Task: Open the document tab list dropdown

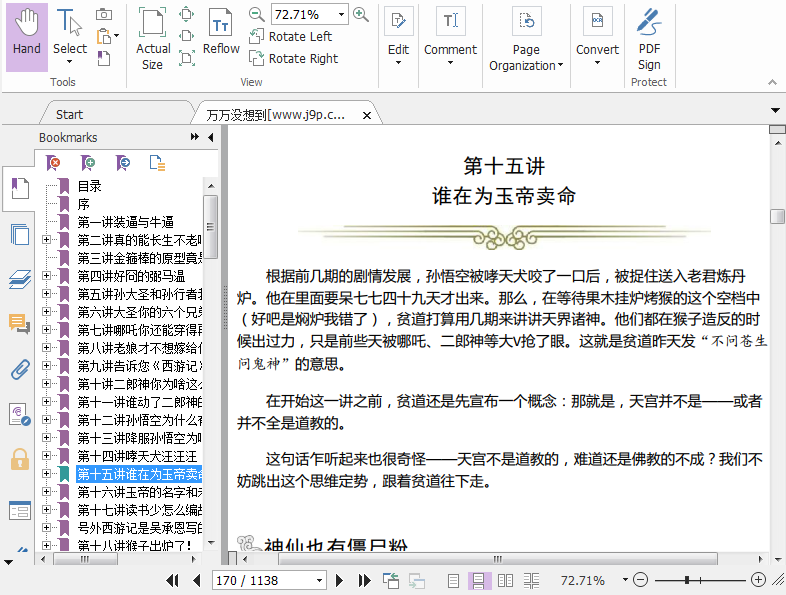Action: point(775,110)
